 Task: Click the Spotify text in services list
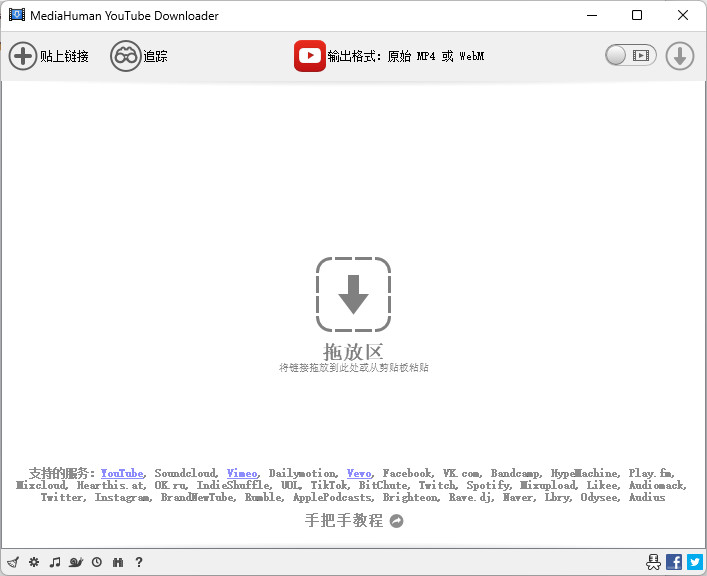pos(488,485)
